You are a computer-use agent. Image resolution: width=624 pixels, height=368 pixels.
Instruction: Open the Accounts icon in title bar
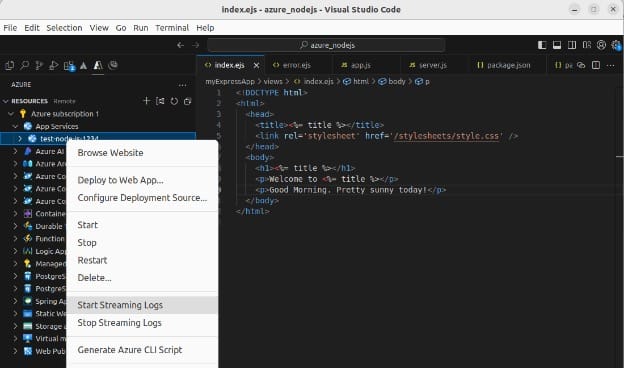click(601, 45)
